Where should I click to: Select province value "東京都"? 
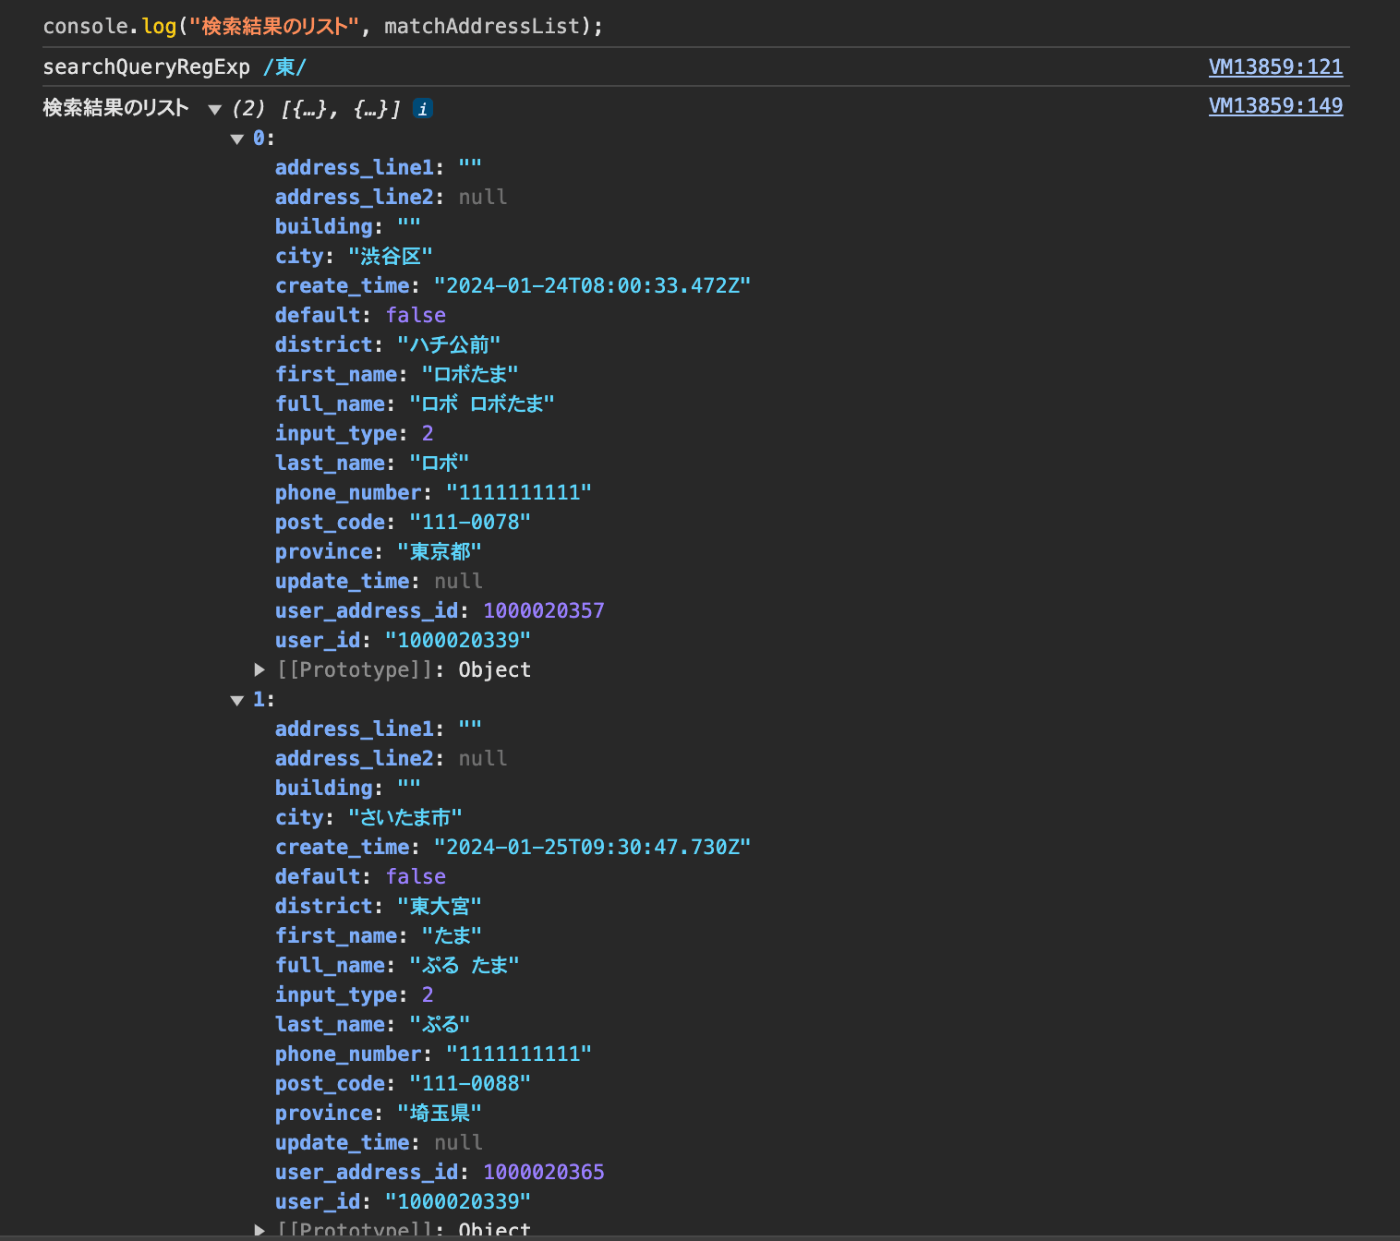click(439, 552)
